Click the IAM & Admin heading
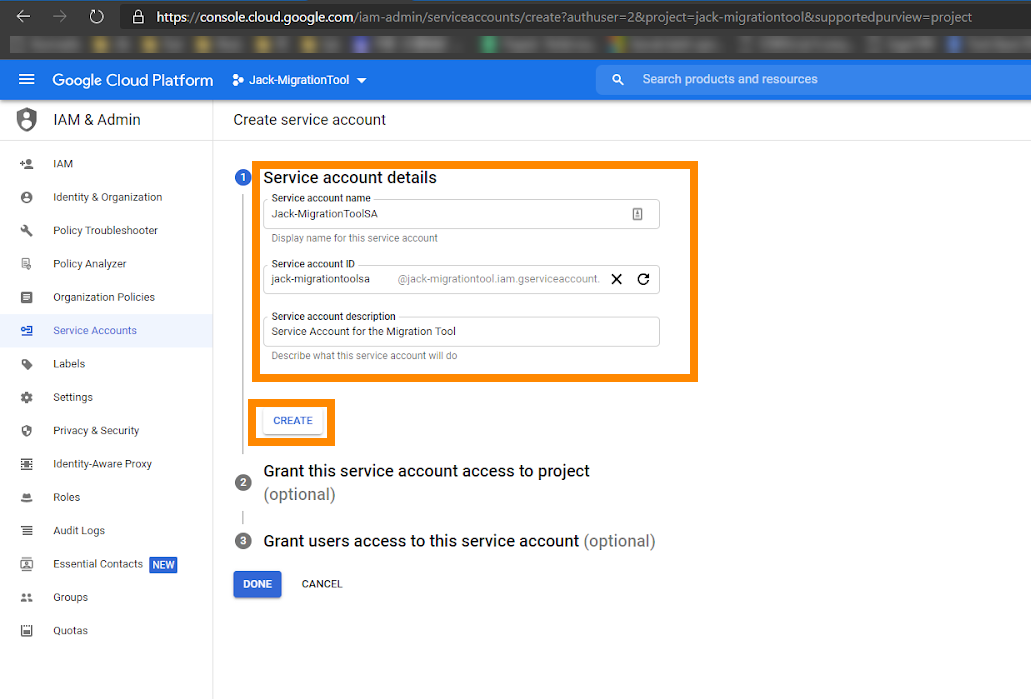 (97, 120)
